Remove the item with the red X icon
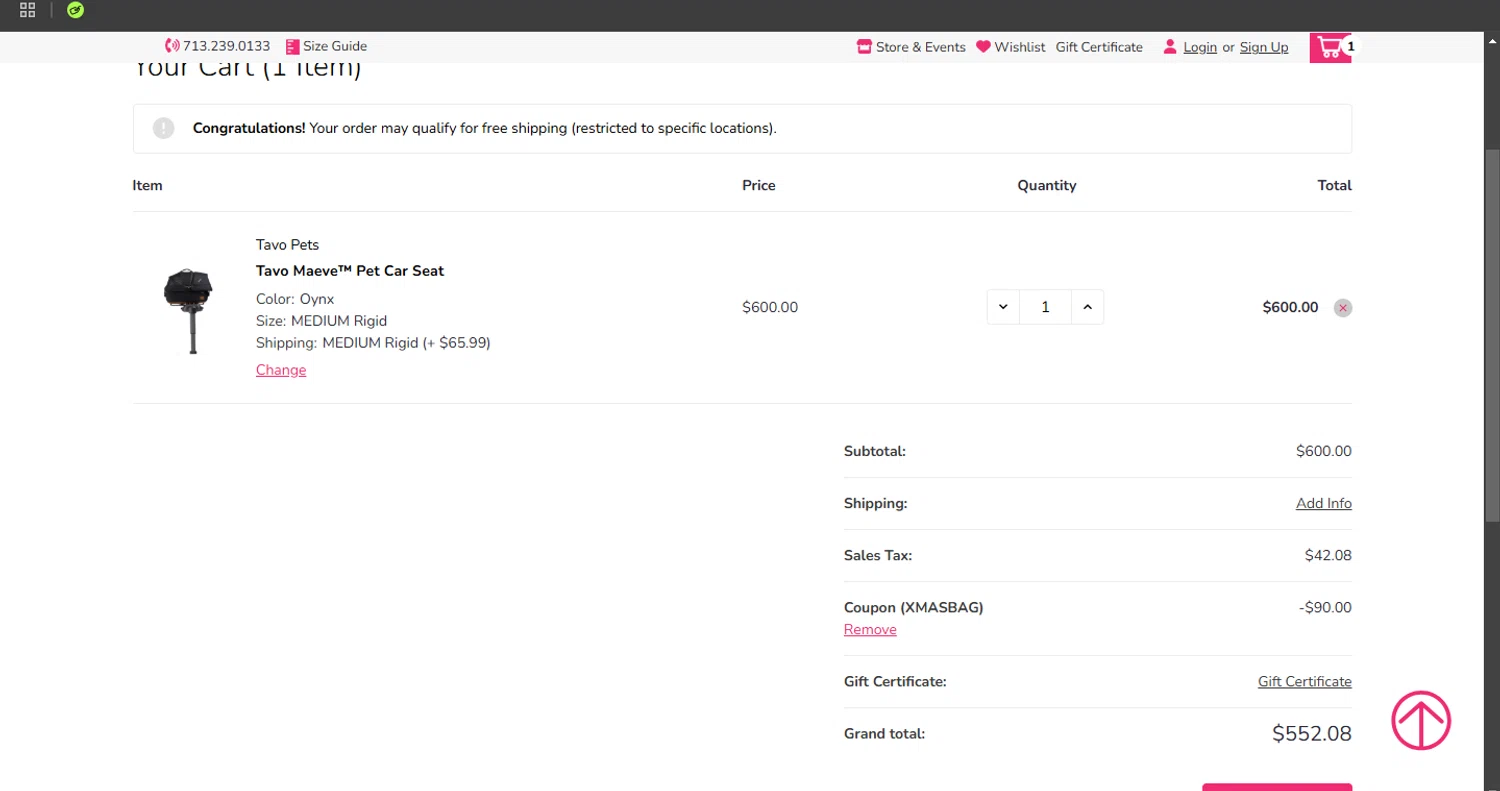Screen dimensions: 1500x791 [x=1343, y=308]
